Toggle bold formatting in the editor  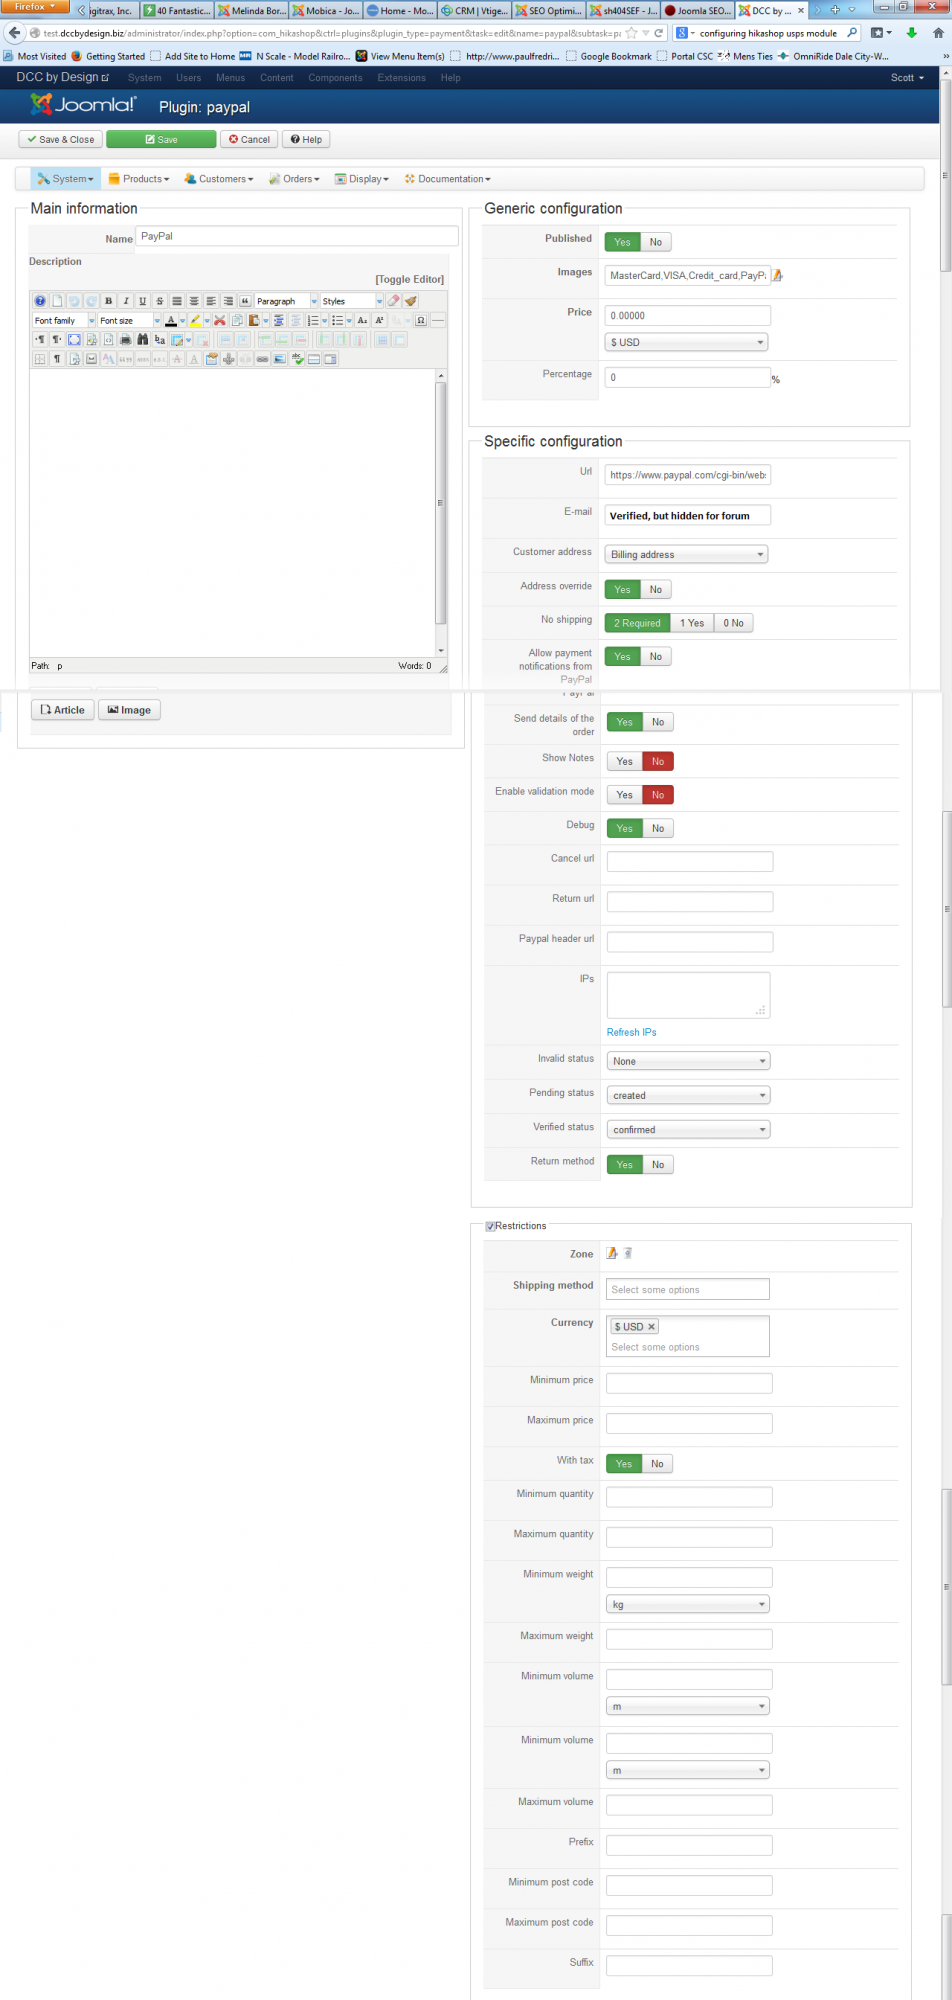[108, 301]
